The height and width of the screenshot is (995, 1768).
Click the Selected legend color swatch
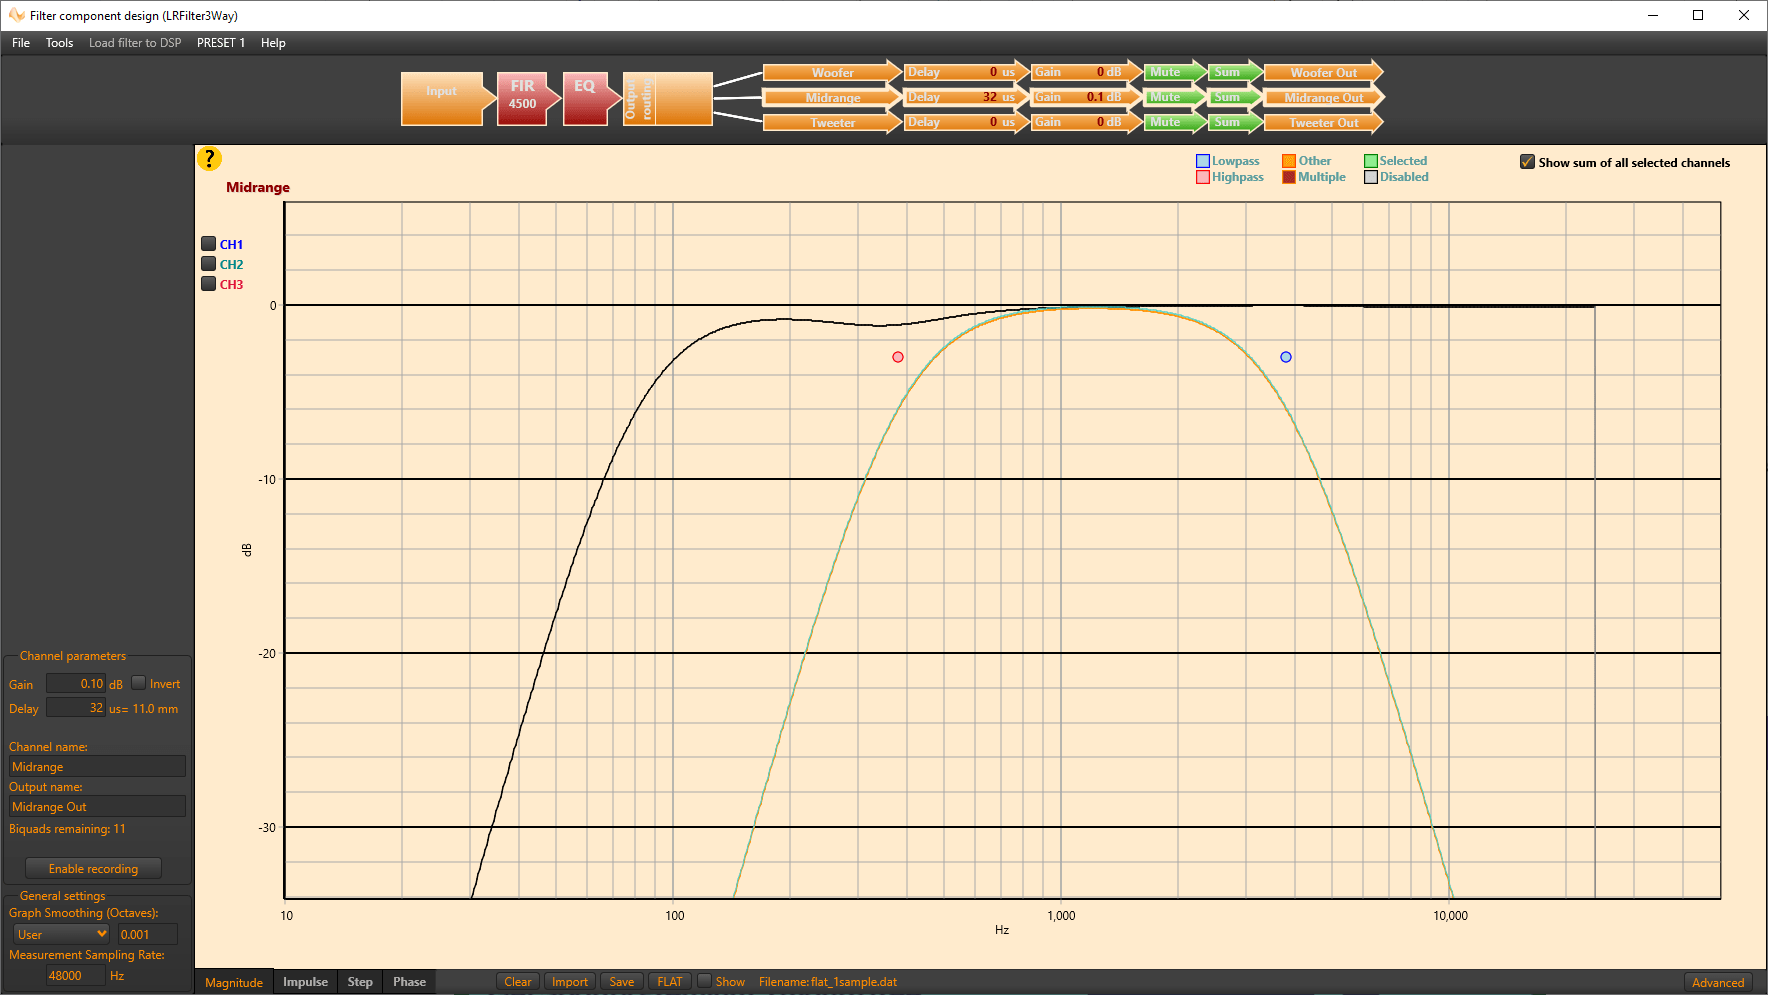tap(1371, 161)
